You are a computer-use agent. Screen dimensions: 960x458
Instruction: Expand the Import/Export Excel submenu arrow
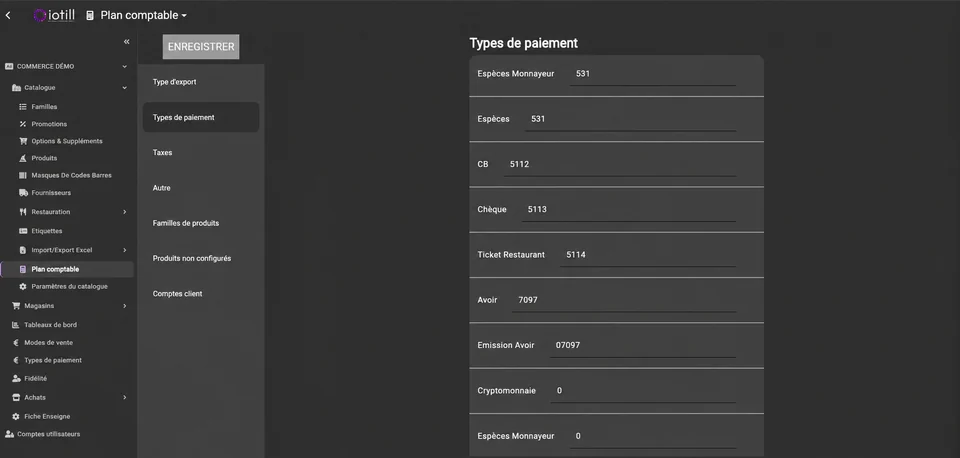pyautogui.click(x=124, y=250)
